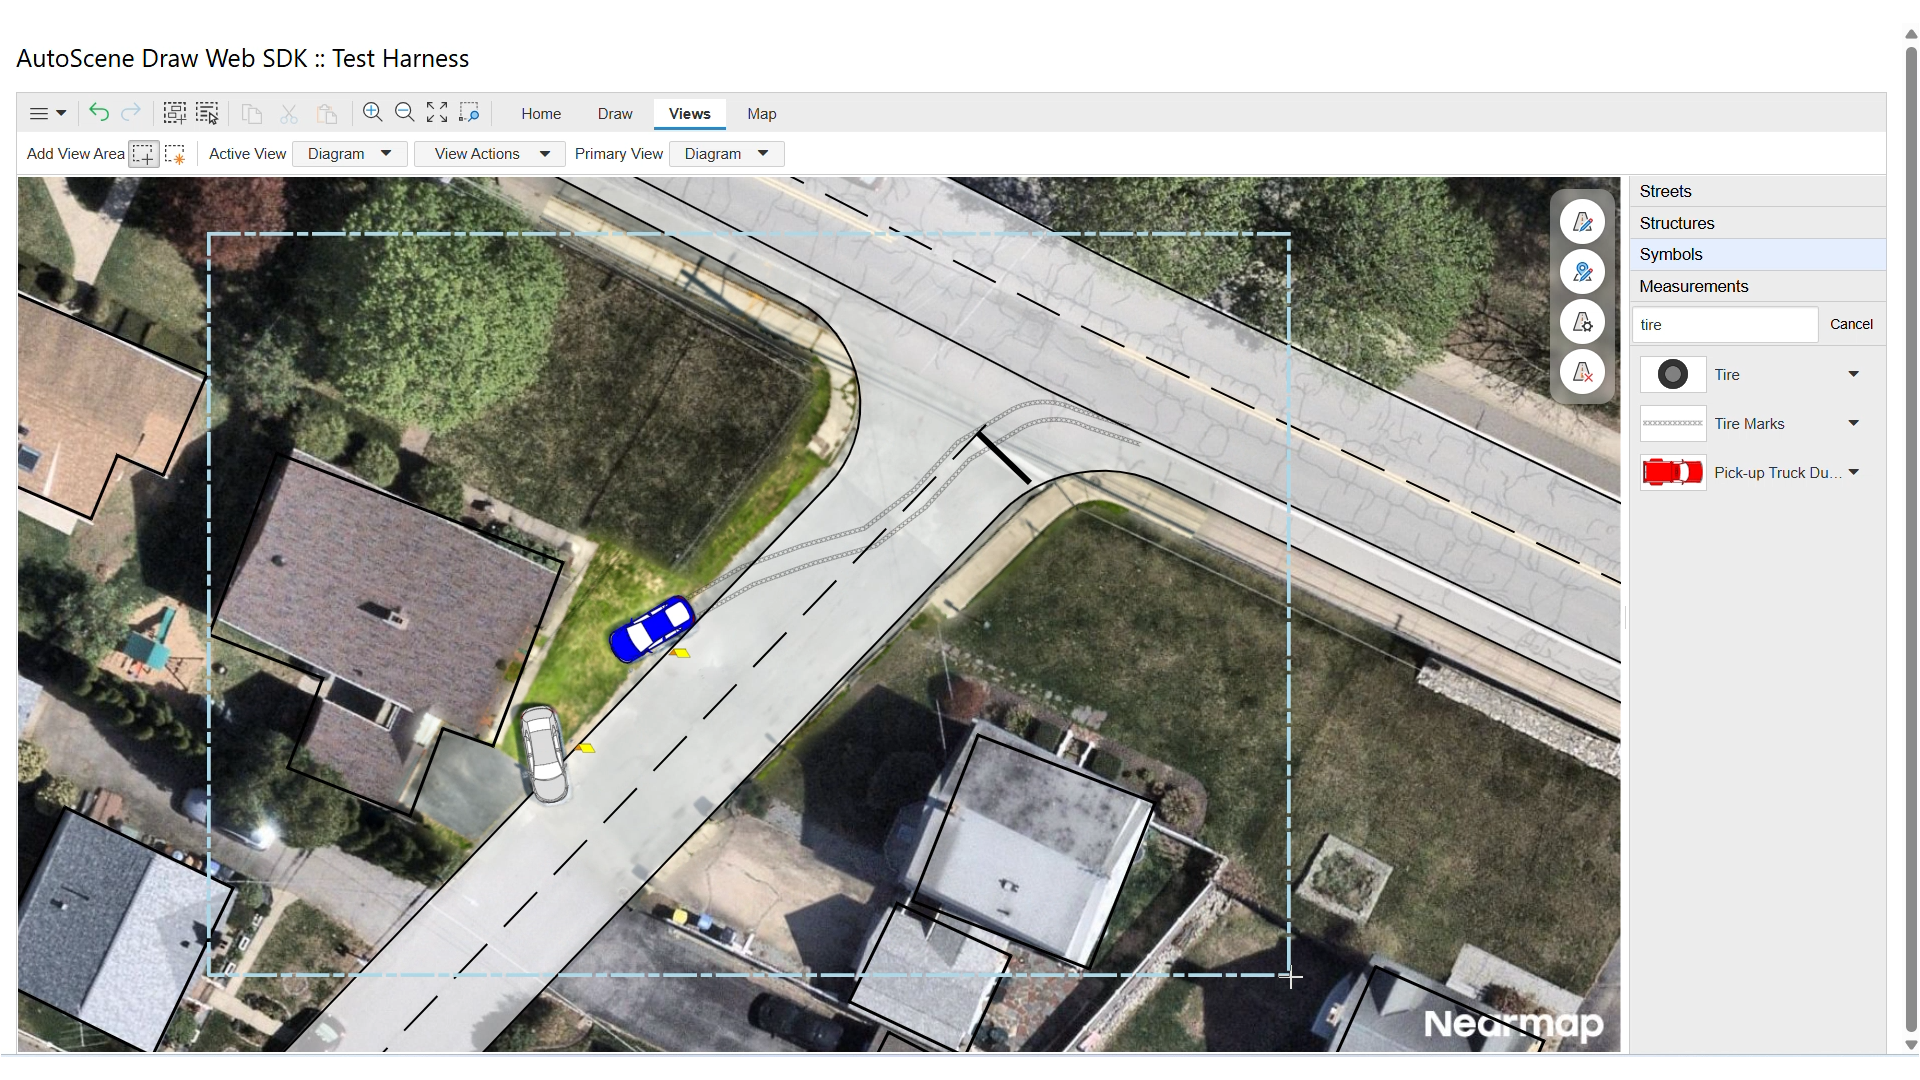Viewport: 1920px width, 1080px height.
Task: Click the Zoom Out magnifier icon
Action: (x=405, y=113)
